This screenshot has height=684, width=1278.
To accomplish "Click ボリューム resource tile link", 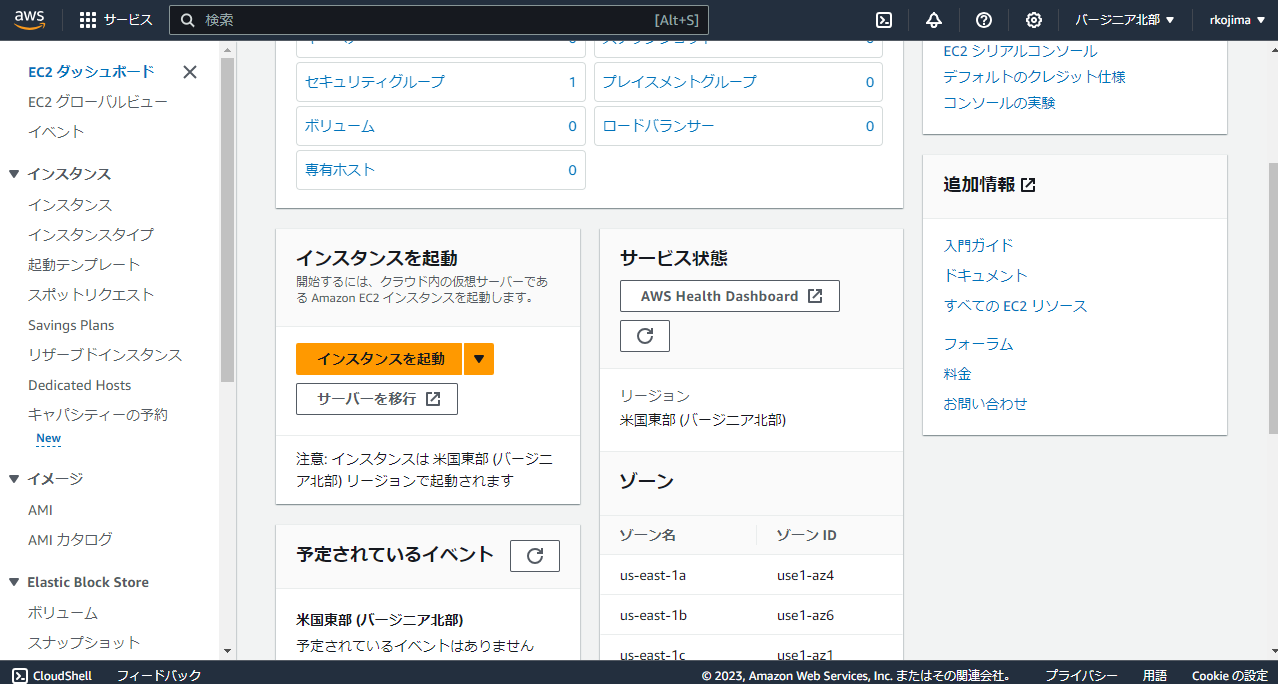I will point(340,126).
